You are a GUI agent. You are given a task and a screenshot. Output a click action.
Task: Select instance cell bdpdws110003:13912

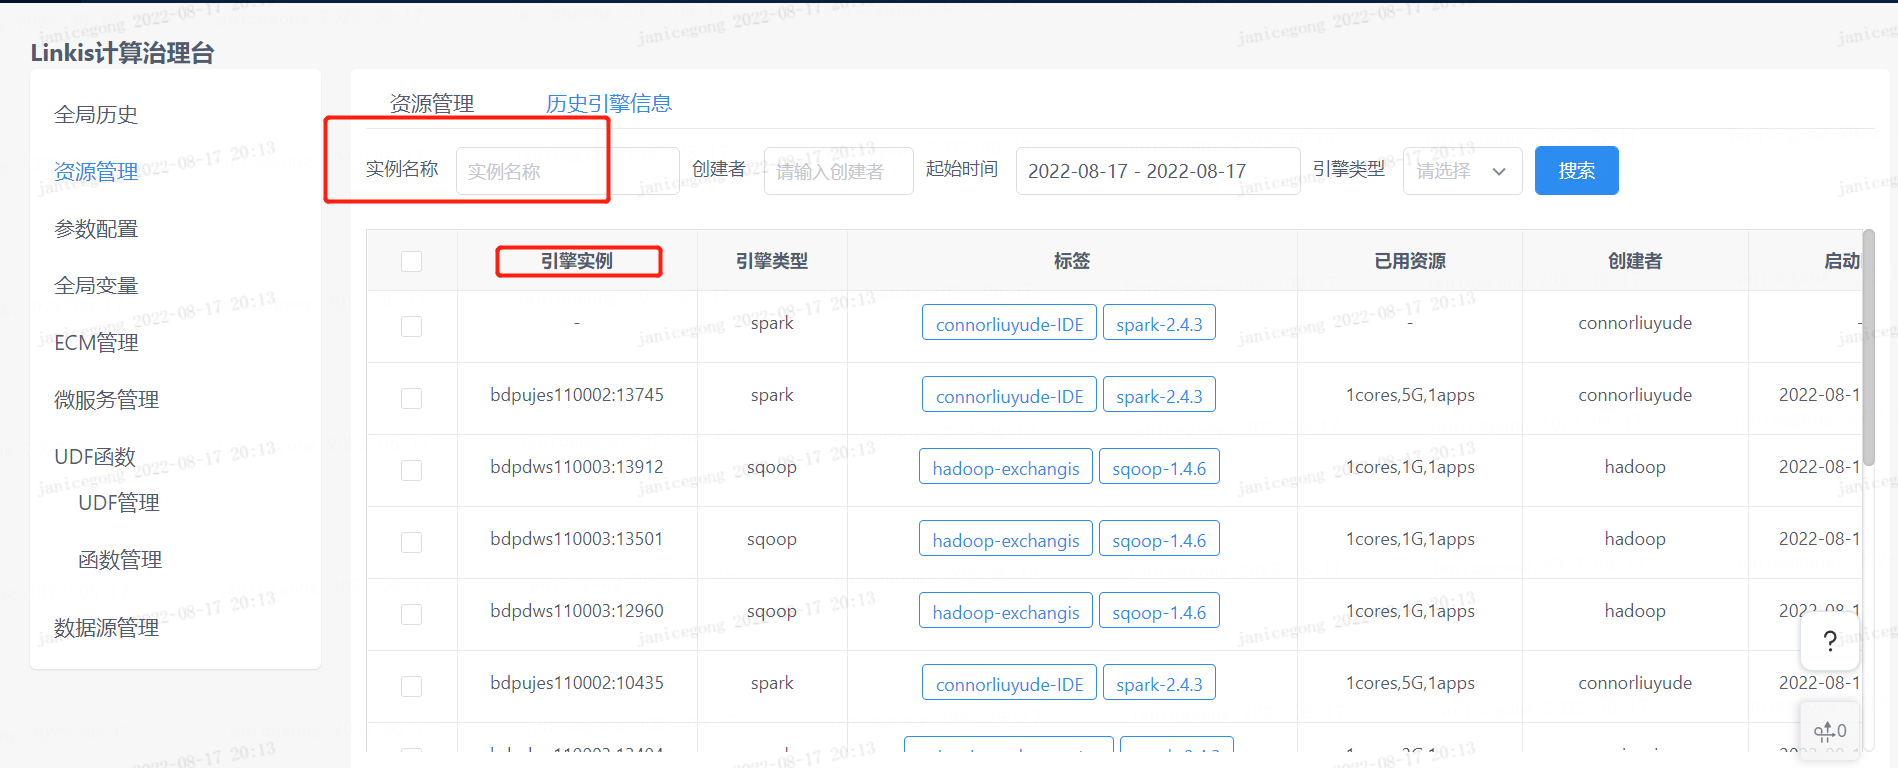click(x=577, y=467)
